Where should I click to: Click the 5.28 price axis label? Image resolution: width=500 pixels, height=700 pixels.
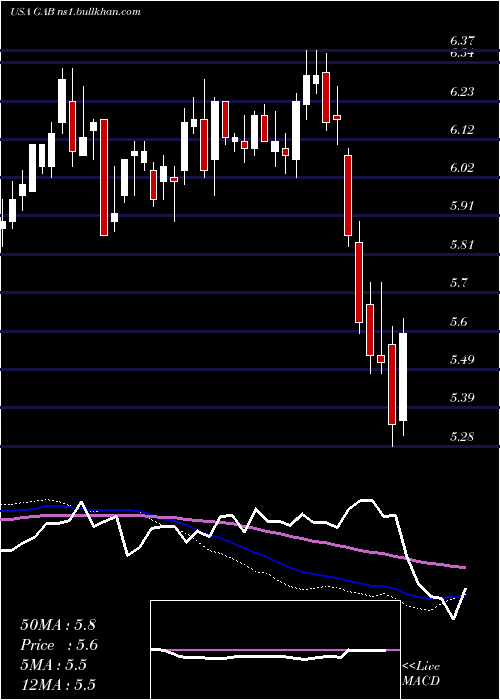click(462, 436)
